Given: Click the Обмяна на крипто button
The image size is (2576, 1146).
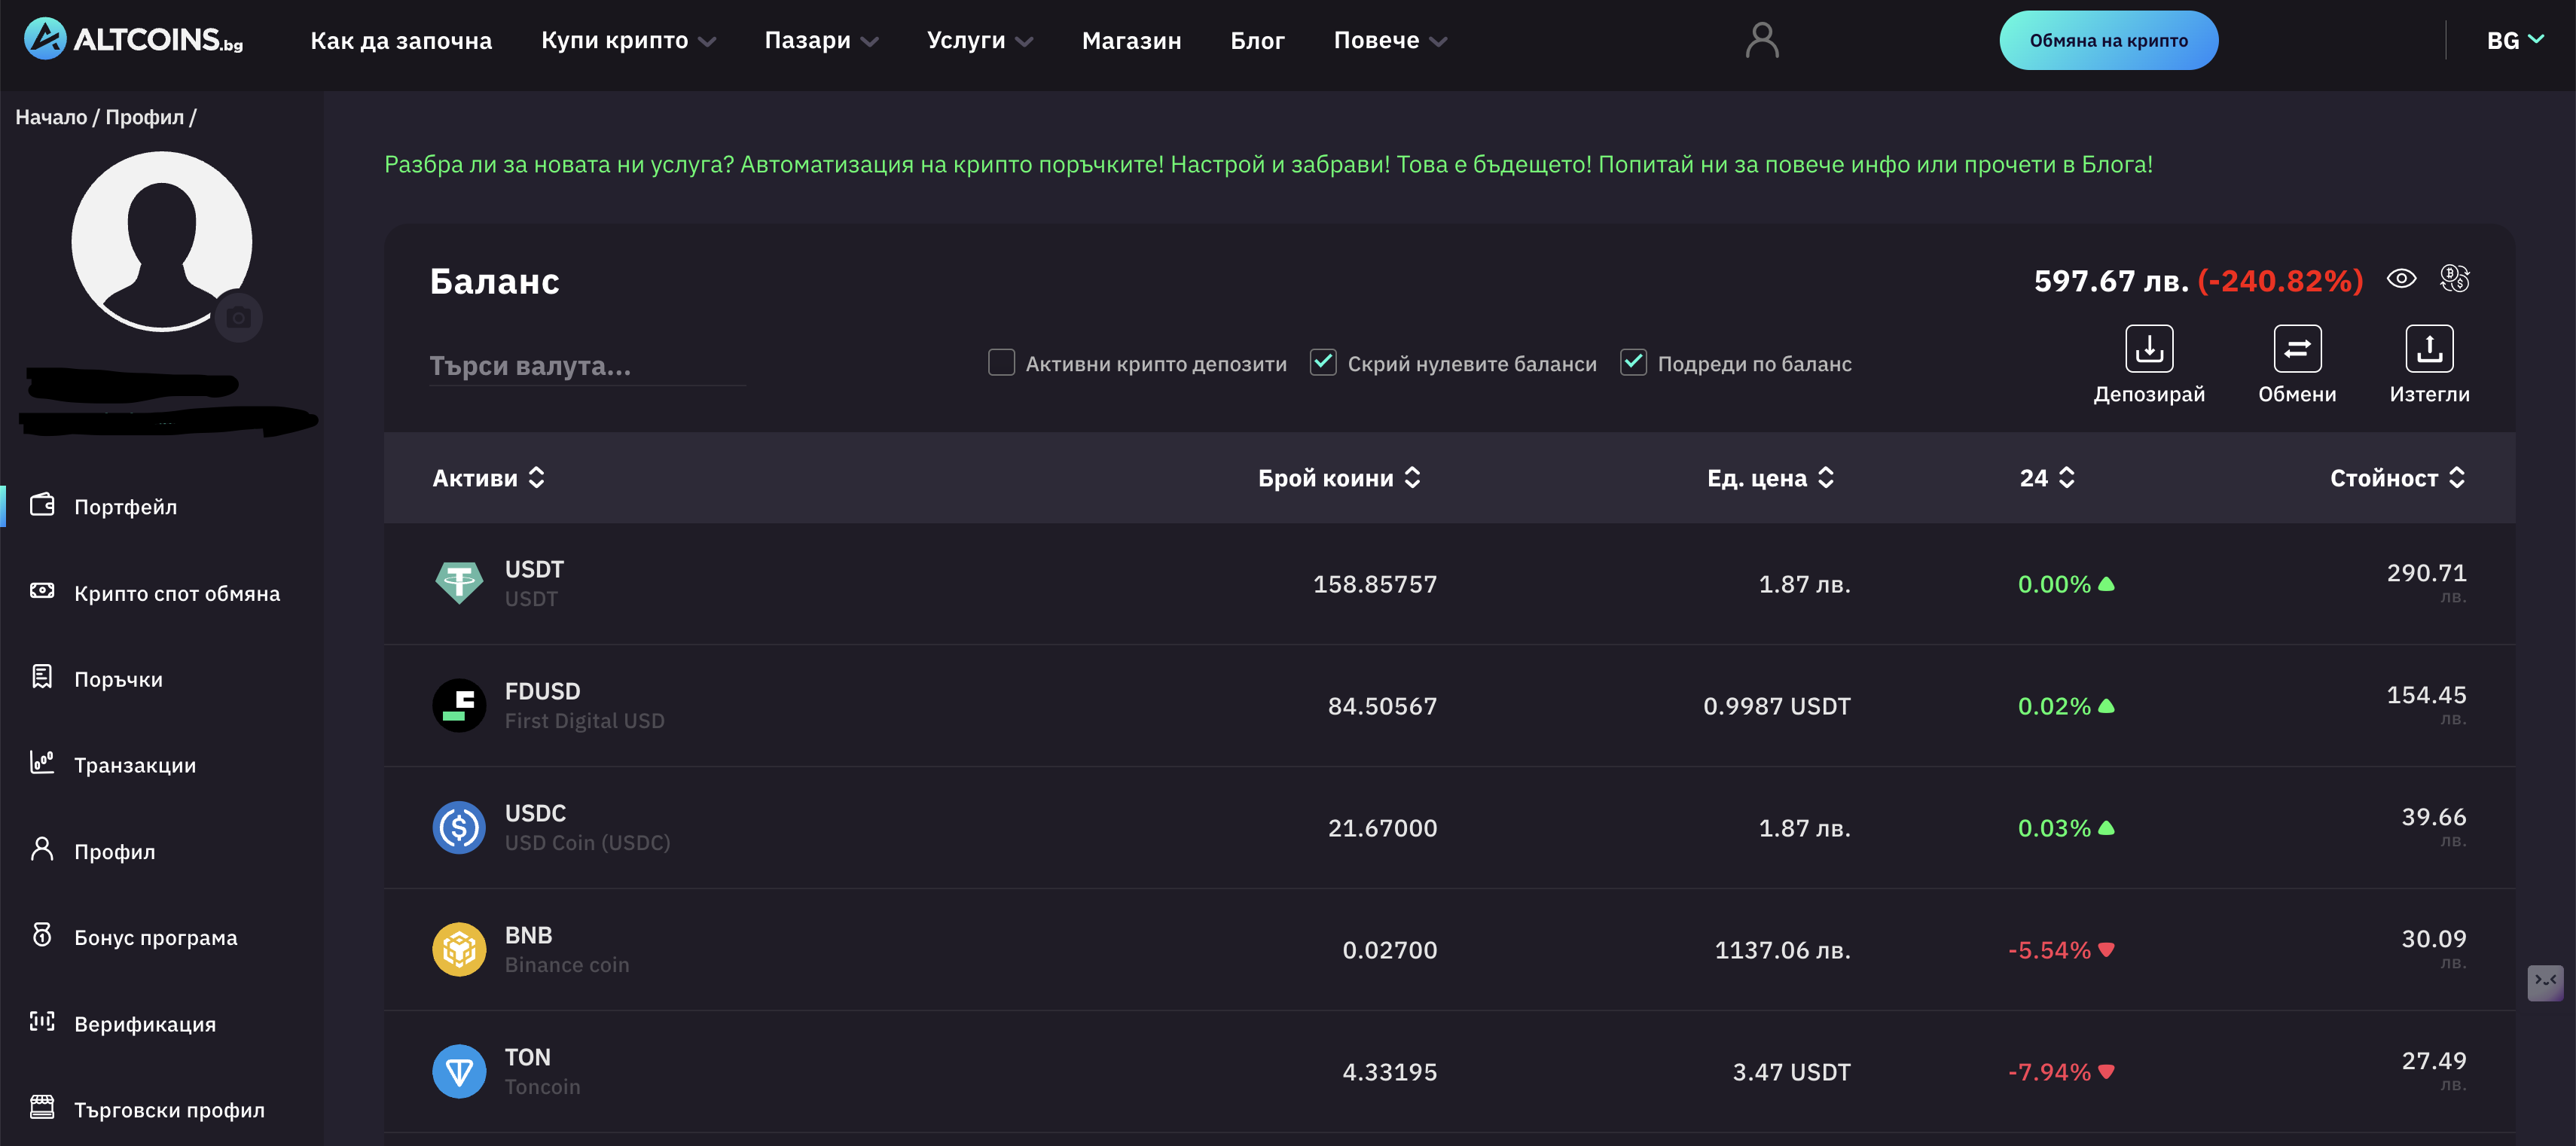Looking at the screenshot, I should [x=2108, y=41].
